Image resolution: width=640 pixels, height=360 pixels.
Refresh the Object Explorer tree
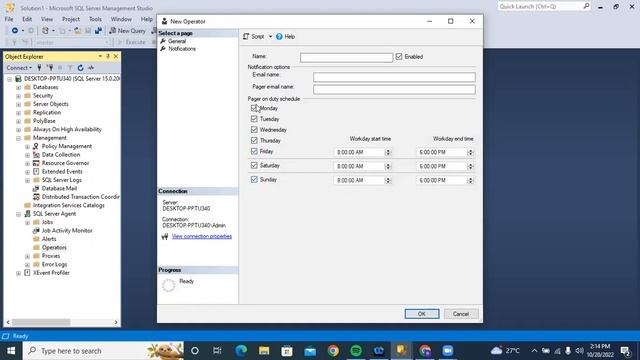80,68
